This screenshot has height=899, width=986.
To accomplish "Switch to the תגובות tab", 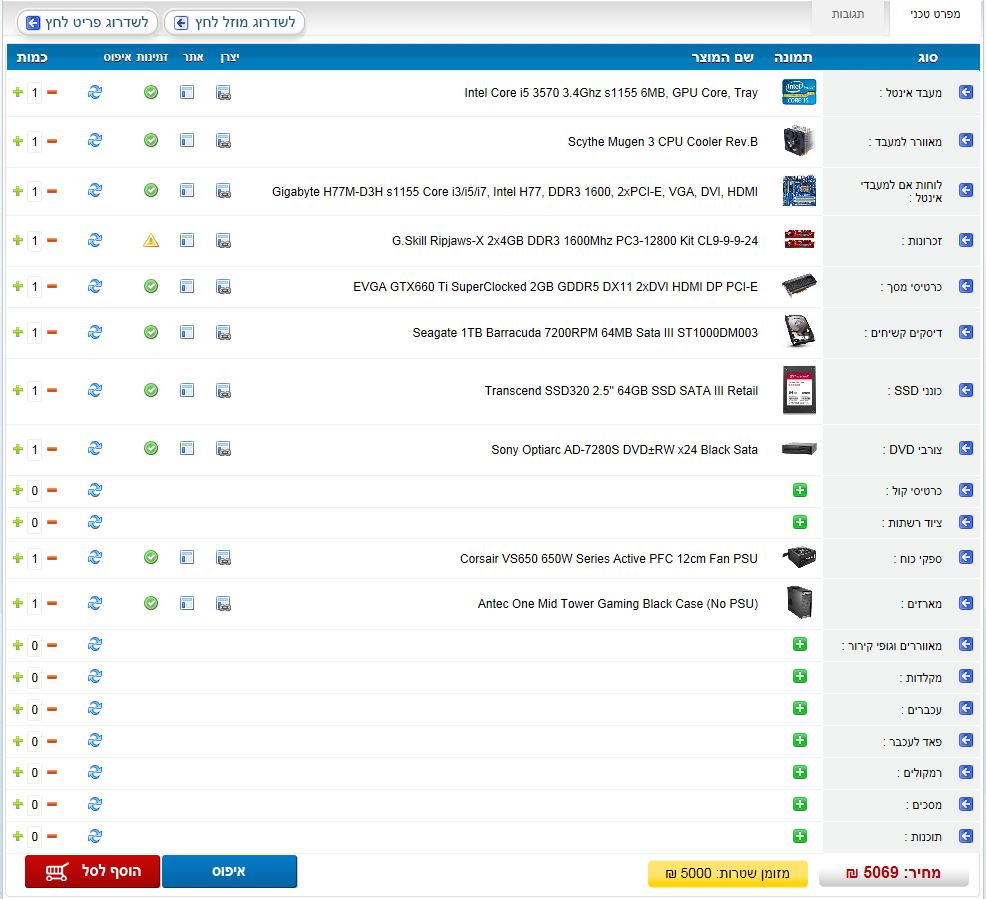I will 849,14.
